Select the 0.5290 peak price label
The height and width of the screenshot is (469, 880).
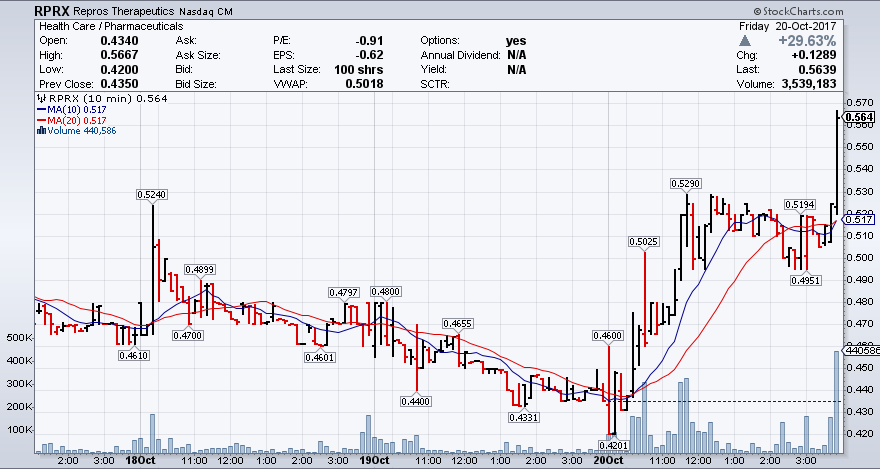(x=686, y=184)
